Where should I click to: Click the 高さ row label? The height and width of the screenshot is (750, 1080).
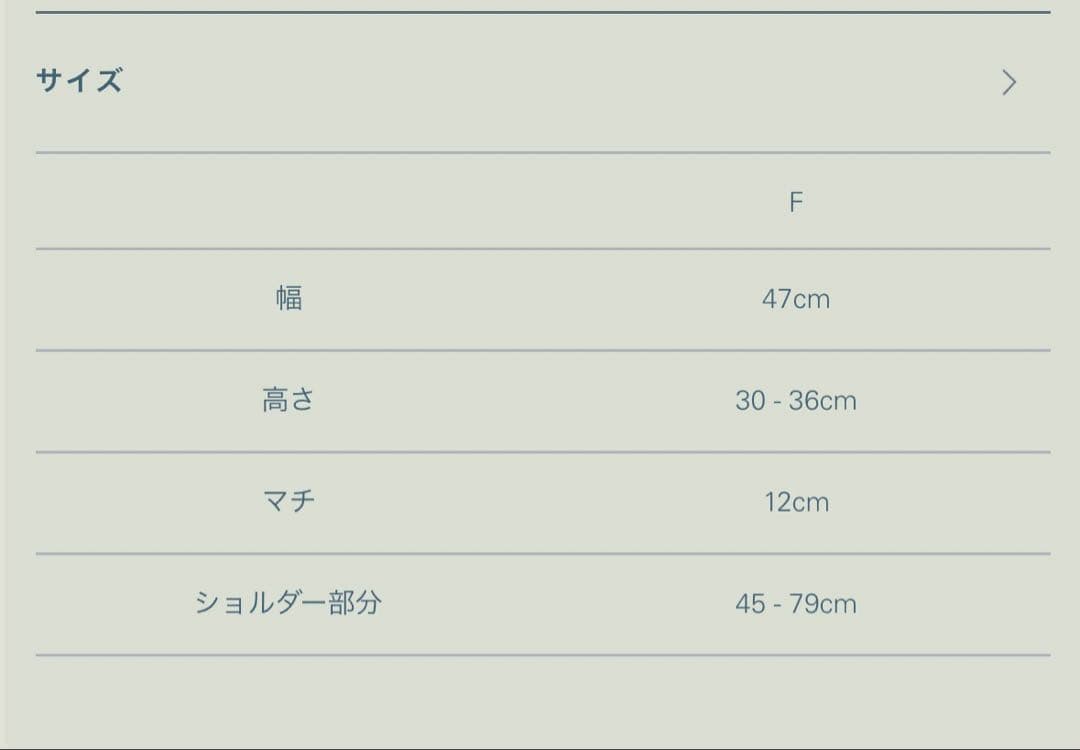(289, 400)
